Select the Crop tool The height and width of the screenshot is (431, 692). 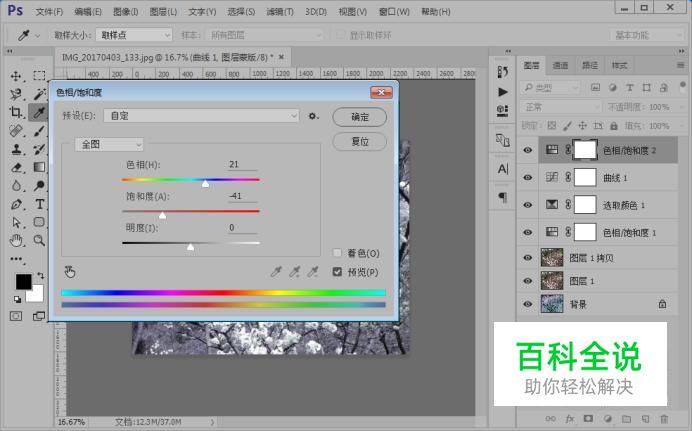(16, 112)
